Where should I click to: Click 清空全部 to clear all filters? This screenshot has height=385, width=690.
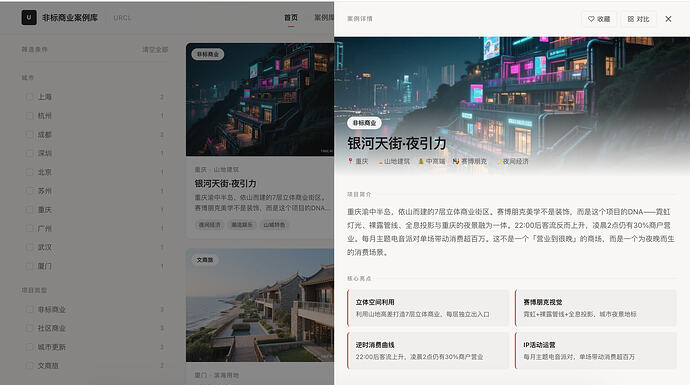(155, 49)
